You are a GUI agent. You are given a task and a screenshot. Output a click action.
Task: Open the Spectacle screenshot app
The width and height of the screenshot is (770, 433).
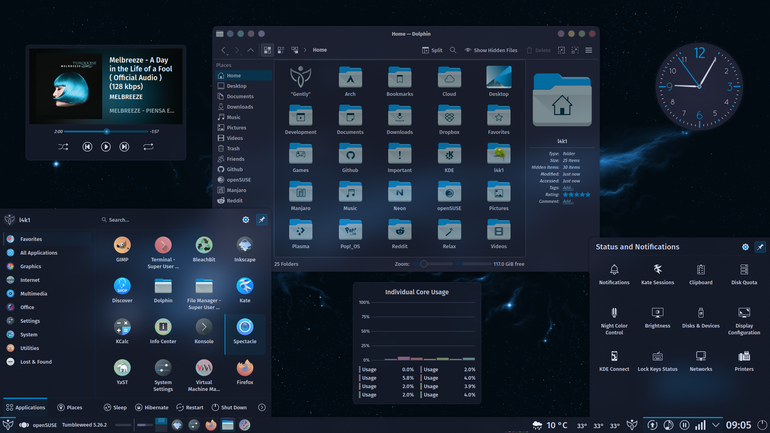pos(245,331)
